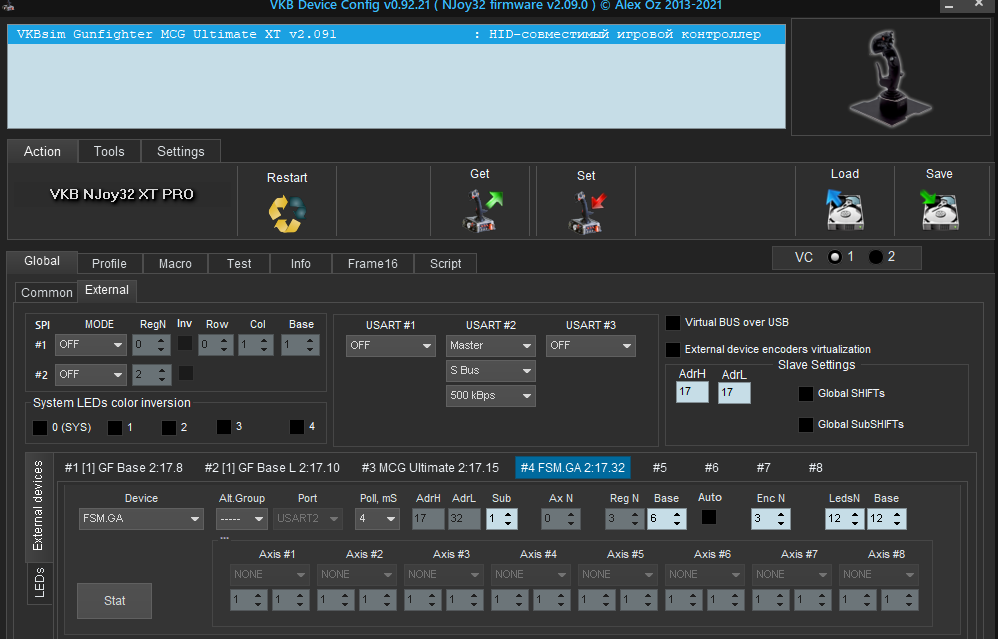Click the Load disk icon

[844, 211]
